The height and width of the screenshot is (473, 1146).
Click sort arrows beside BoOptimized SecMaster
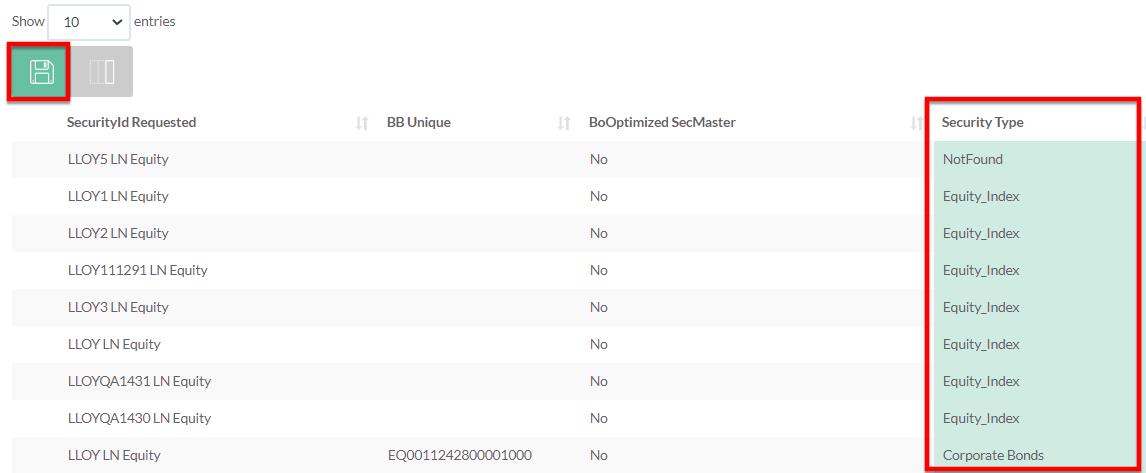tap(916, 123)
